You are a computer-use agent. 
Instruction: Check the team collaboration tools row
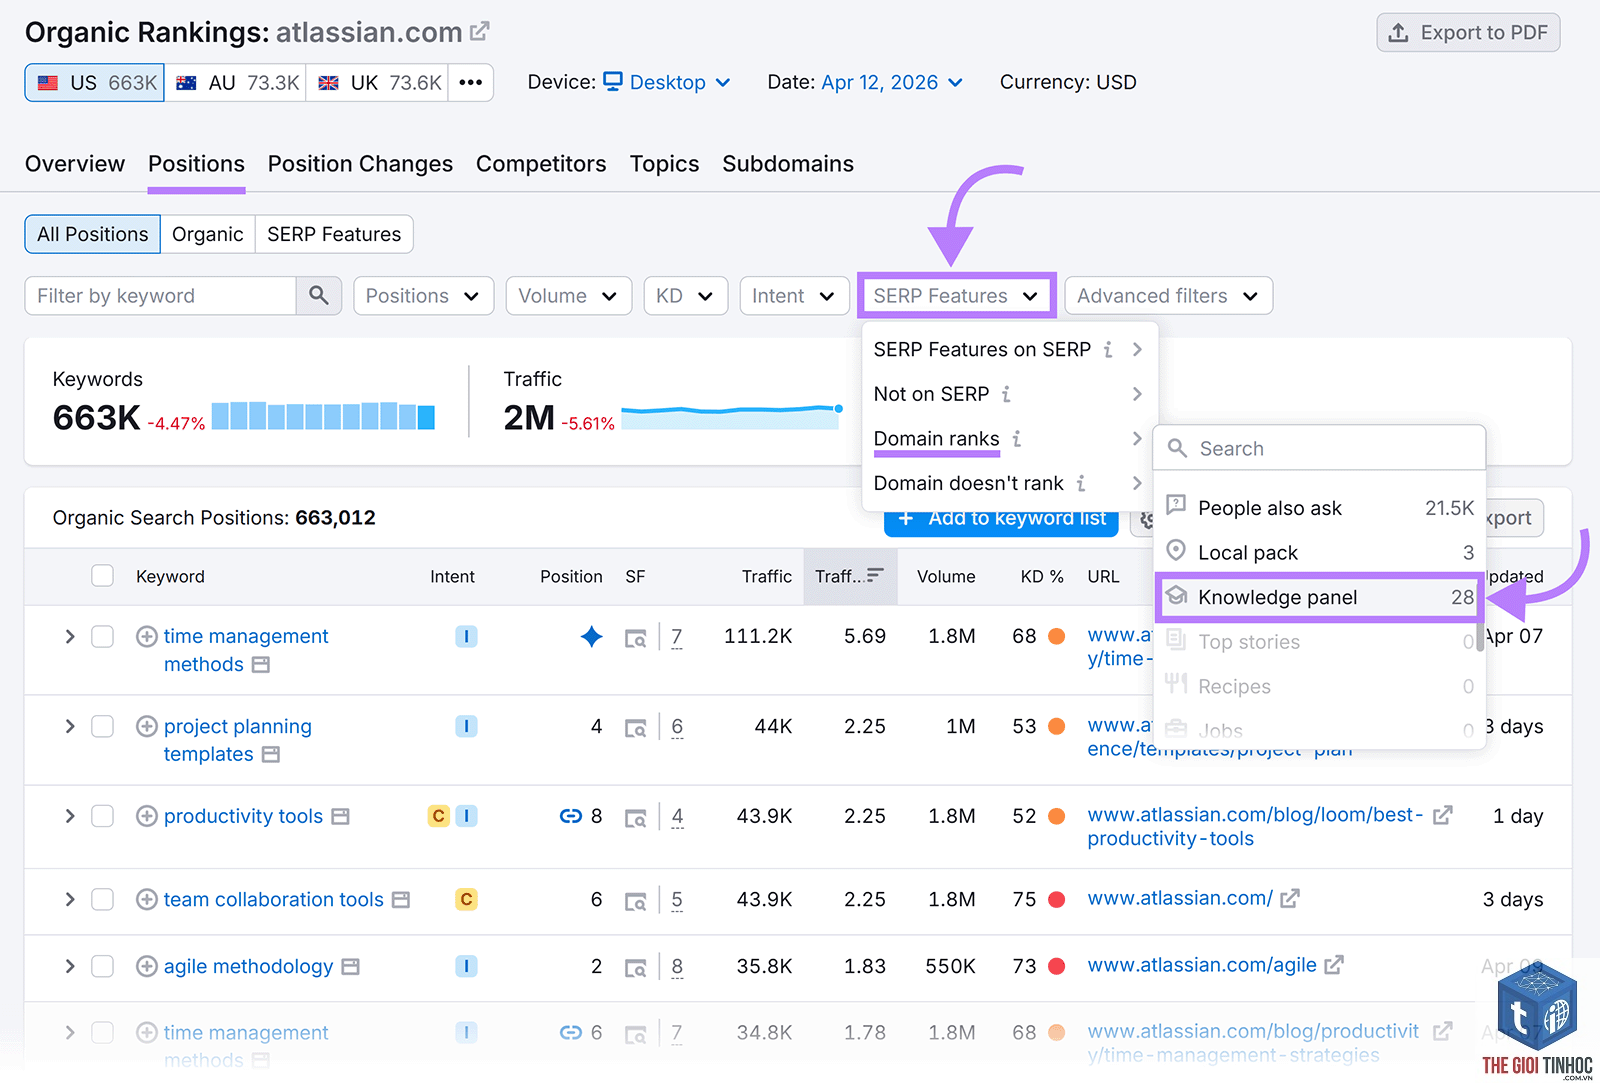(102, 899)
